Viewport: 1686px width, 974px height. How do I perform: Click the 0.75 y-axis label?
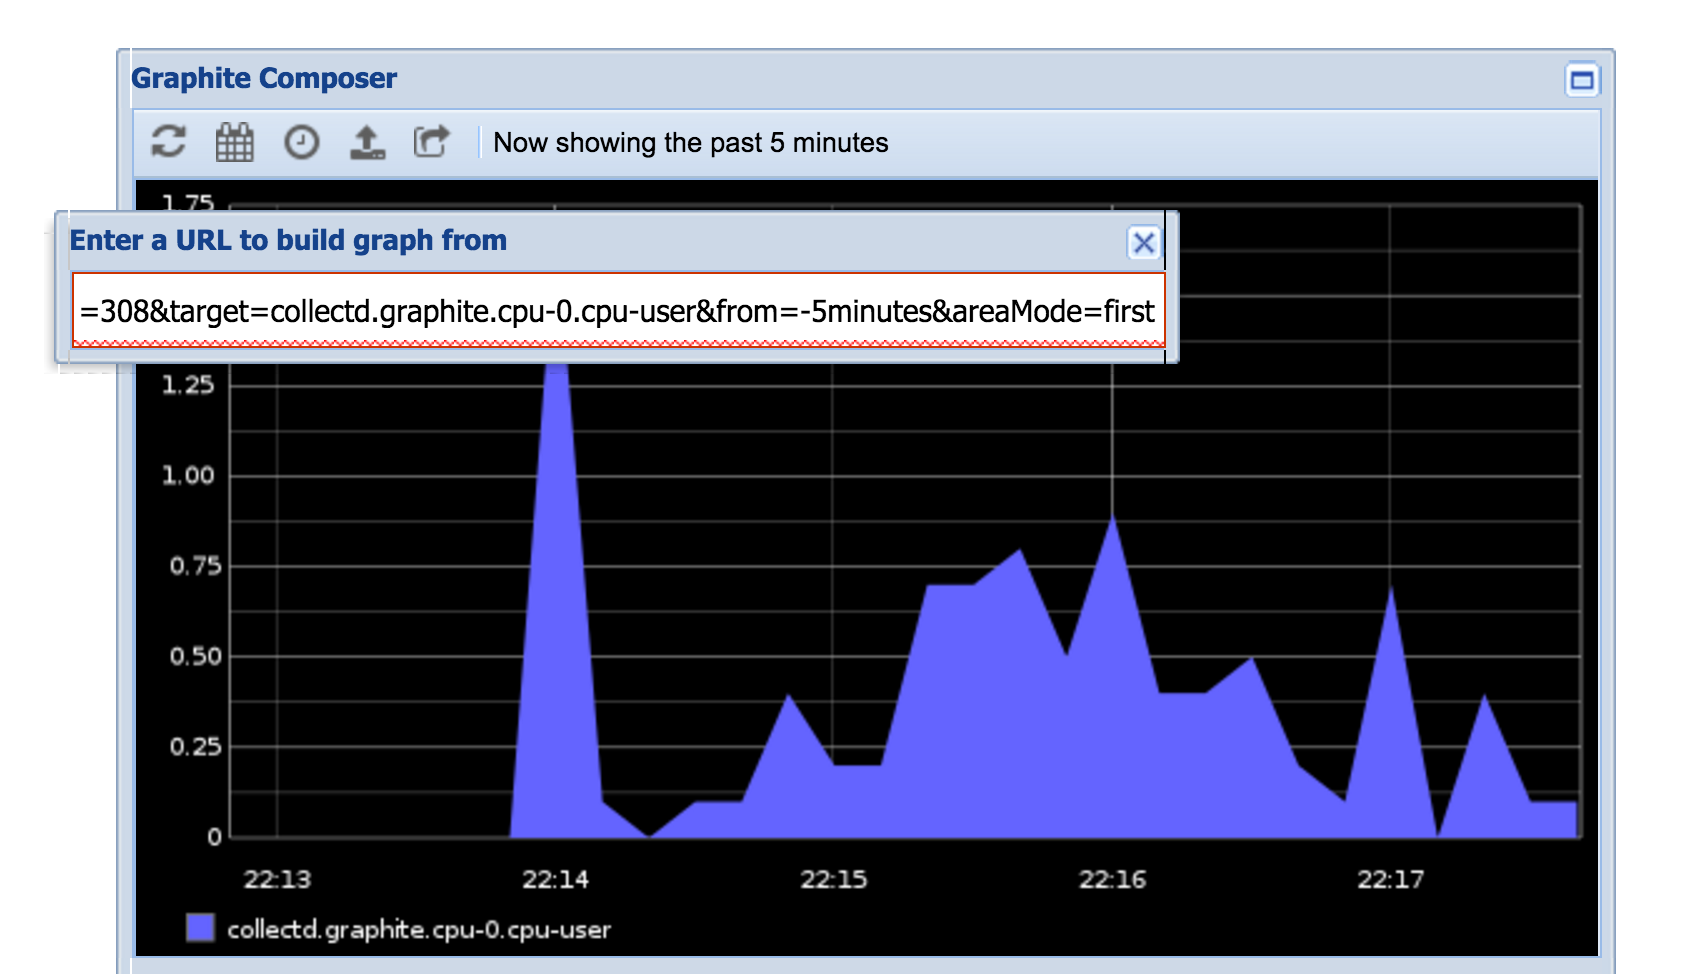point(195,566)
